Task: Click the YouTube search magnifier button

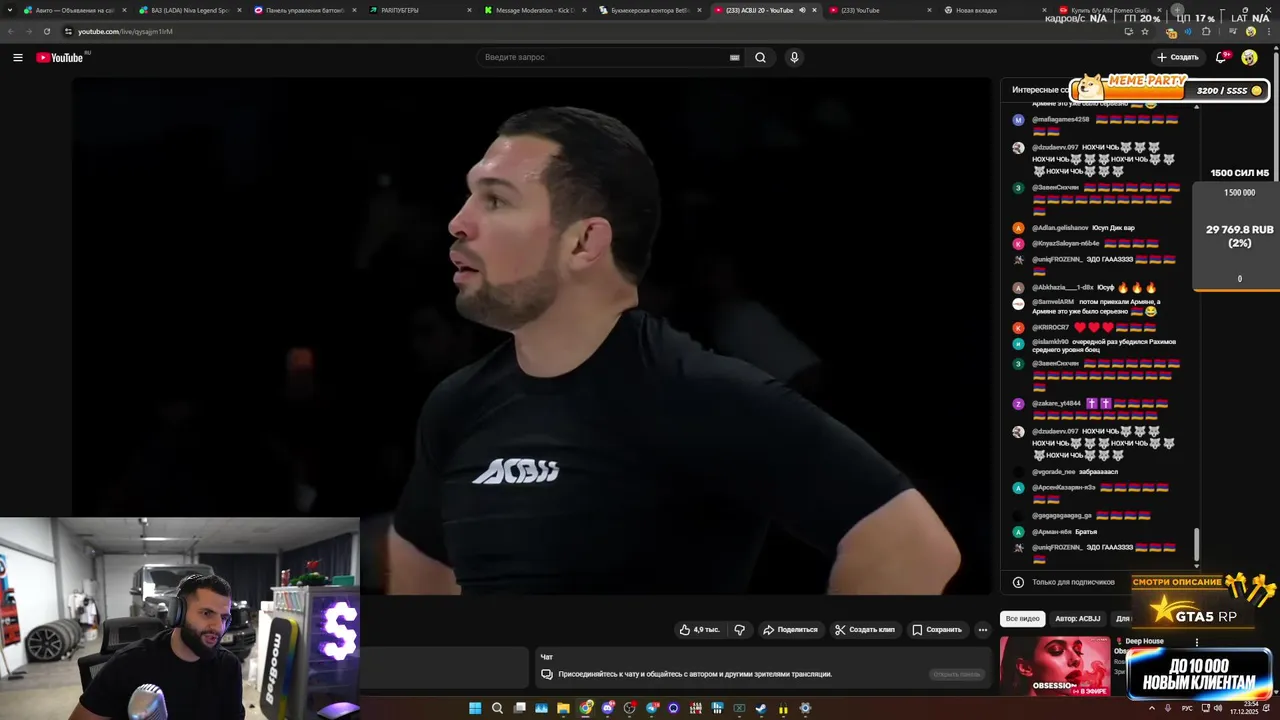Action: click(x=760, y=57)
